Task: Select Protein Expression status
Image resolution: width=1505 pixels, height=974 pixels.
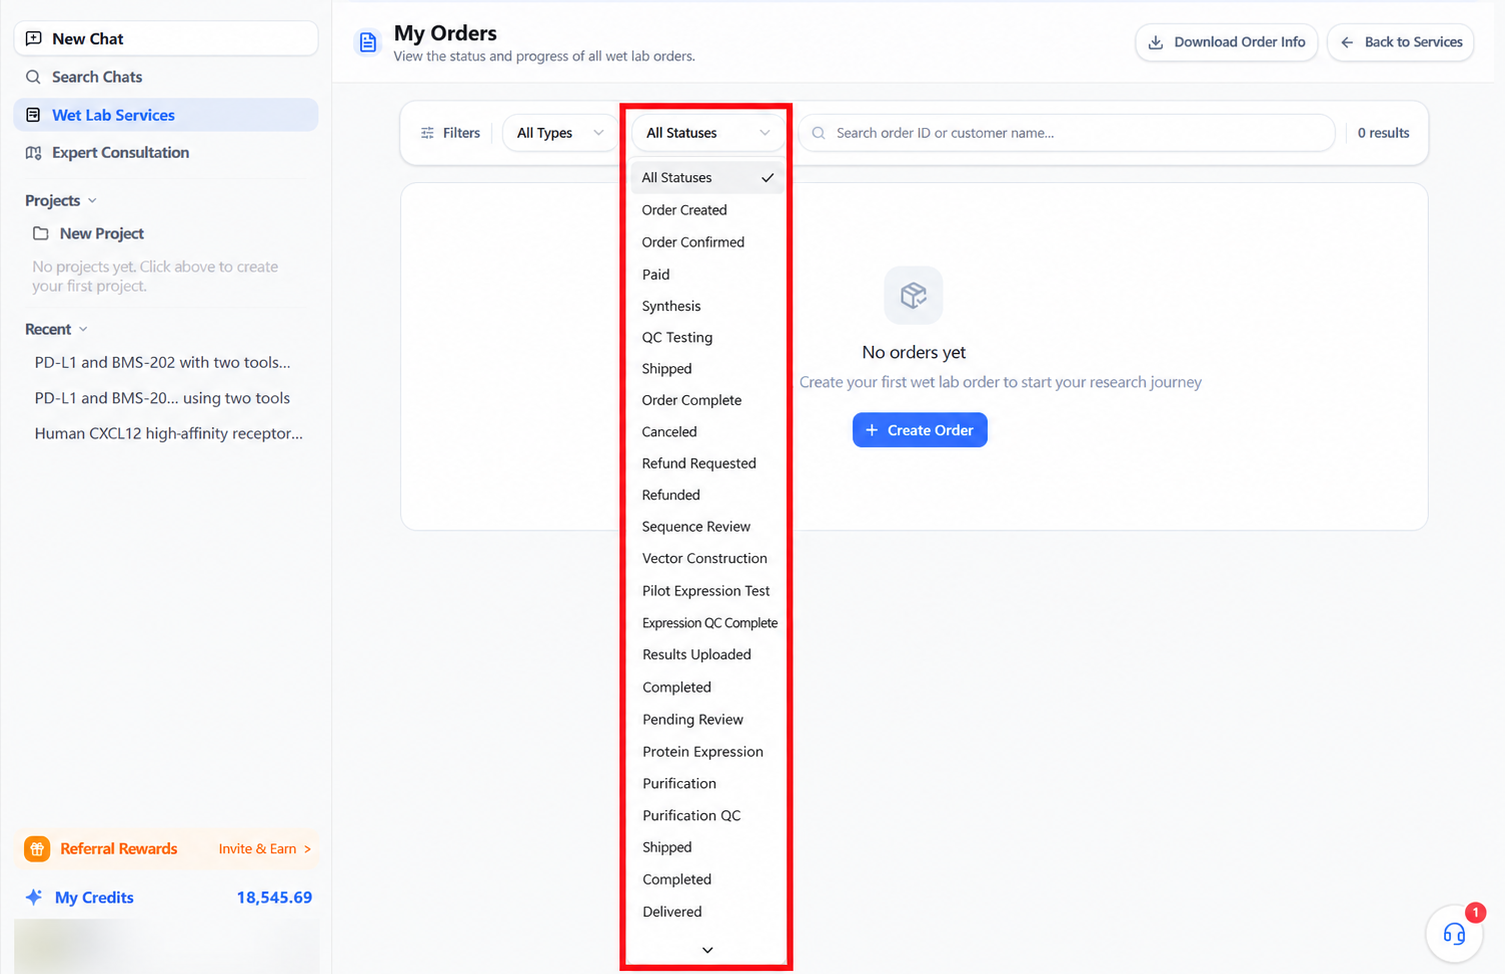Action: click(x=707, y=752)
